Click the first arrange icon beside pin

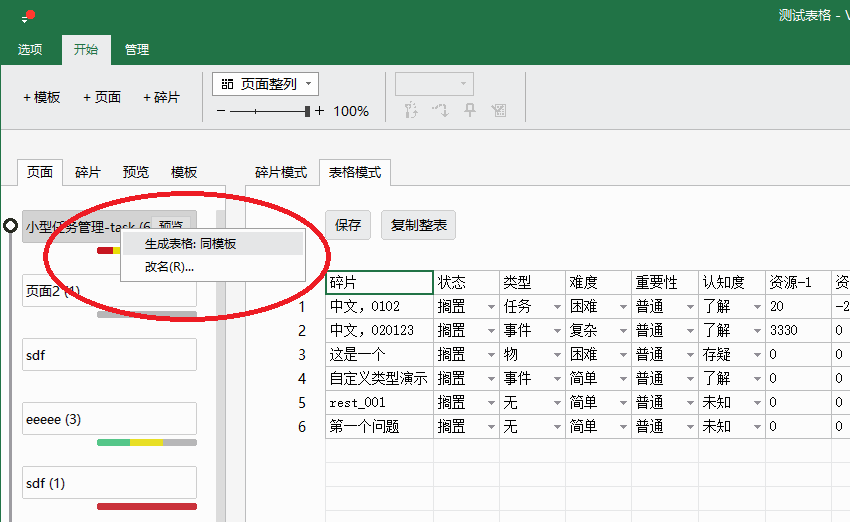click(x=409, y=111)
